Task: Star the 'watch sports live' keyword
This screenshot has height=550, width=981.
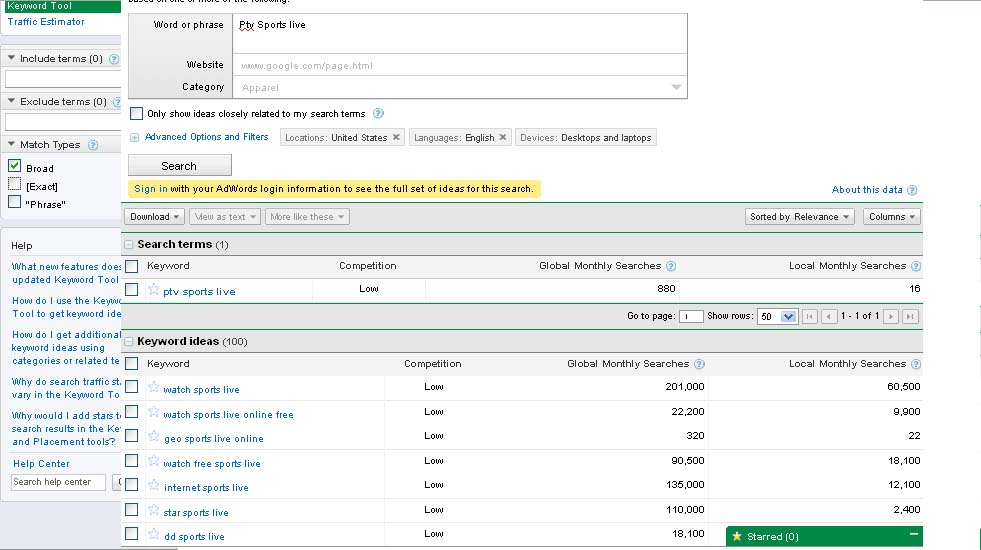Action: pyautogui.click(x=153, y=387)
